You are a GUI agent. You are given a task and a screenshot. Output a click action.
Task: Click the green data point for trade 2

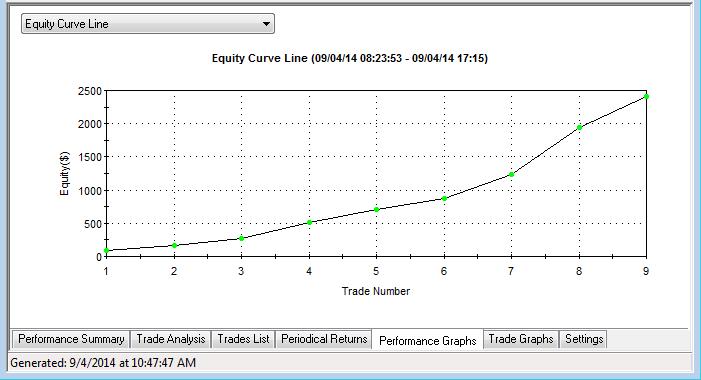(174, 245)
